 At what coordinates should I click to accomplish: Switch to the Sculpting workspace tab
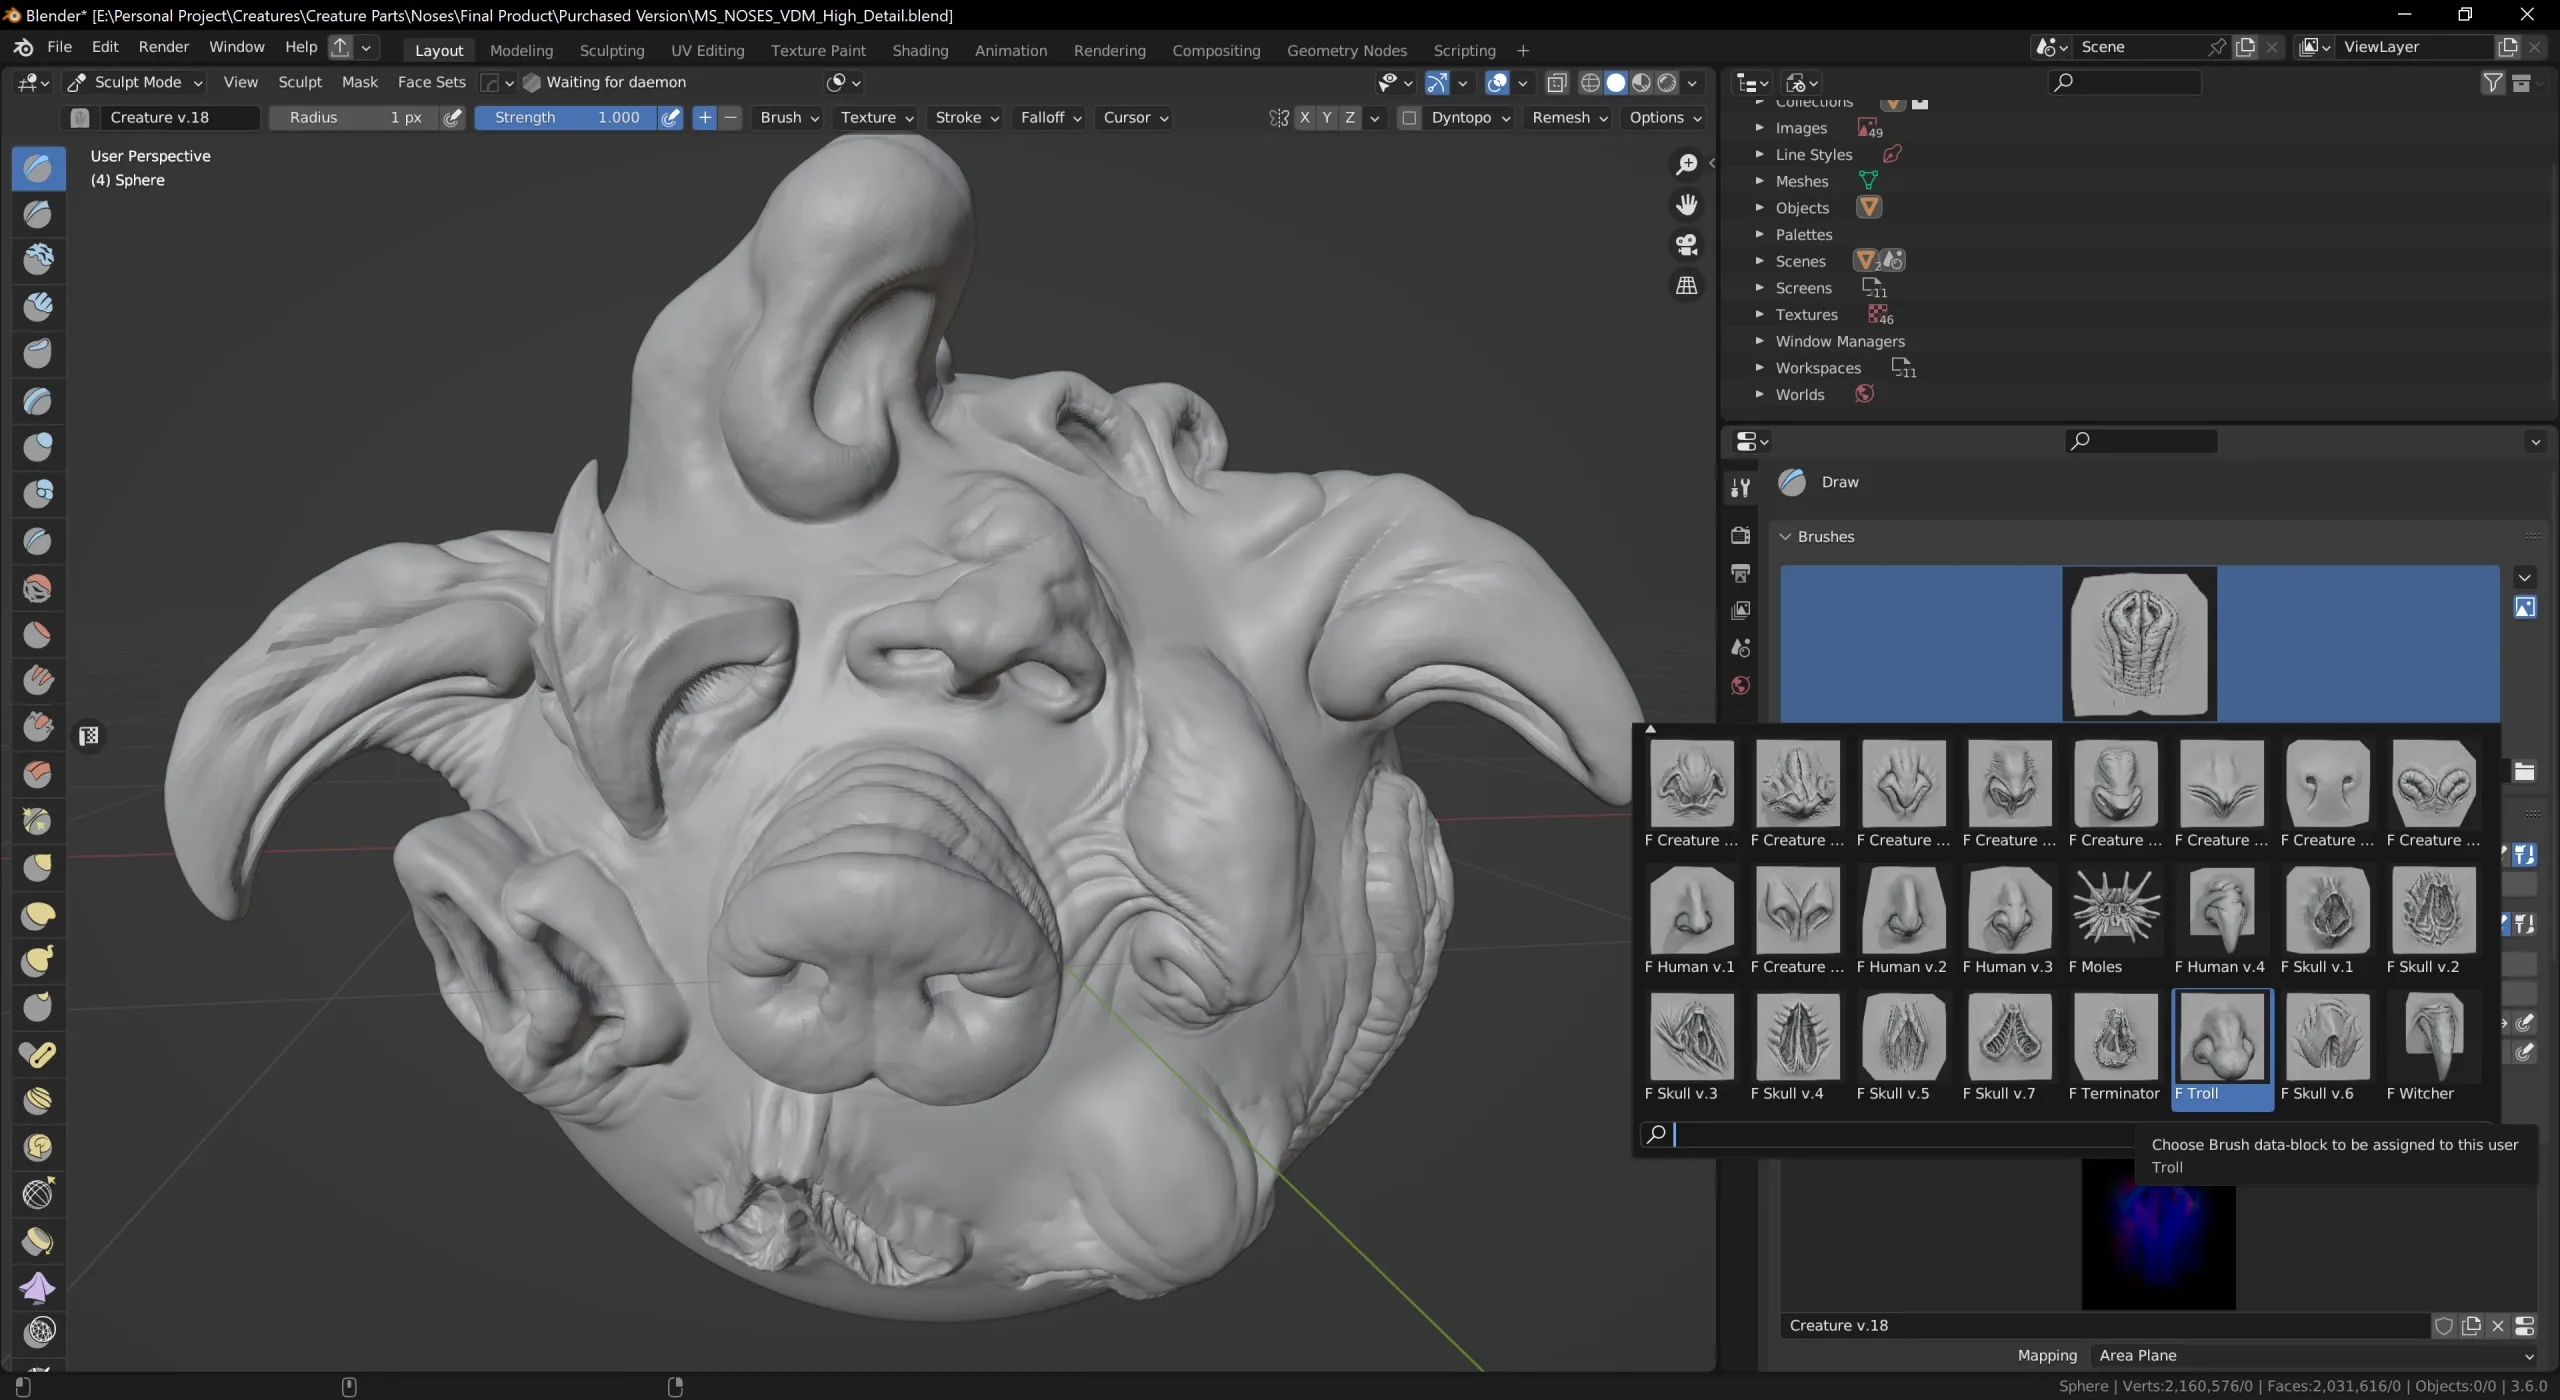click(613, 49)
